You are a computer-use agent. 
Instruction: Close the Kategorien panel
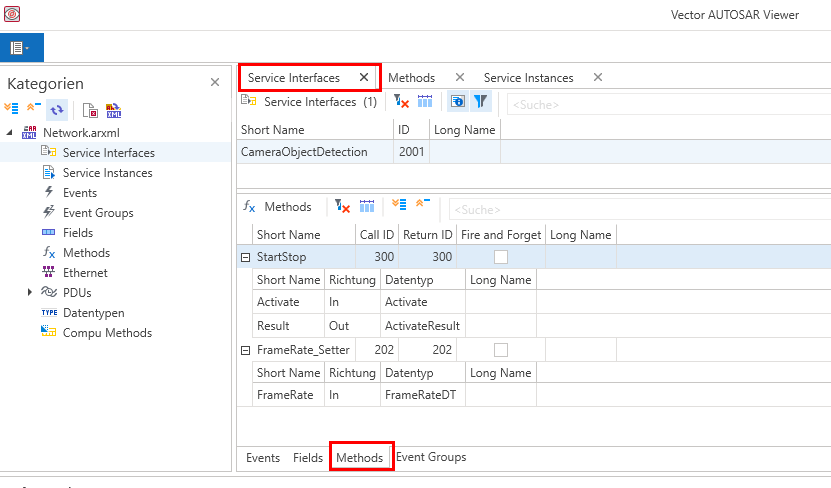tap(214, 82)
